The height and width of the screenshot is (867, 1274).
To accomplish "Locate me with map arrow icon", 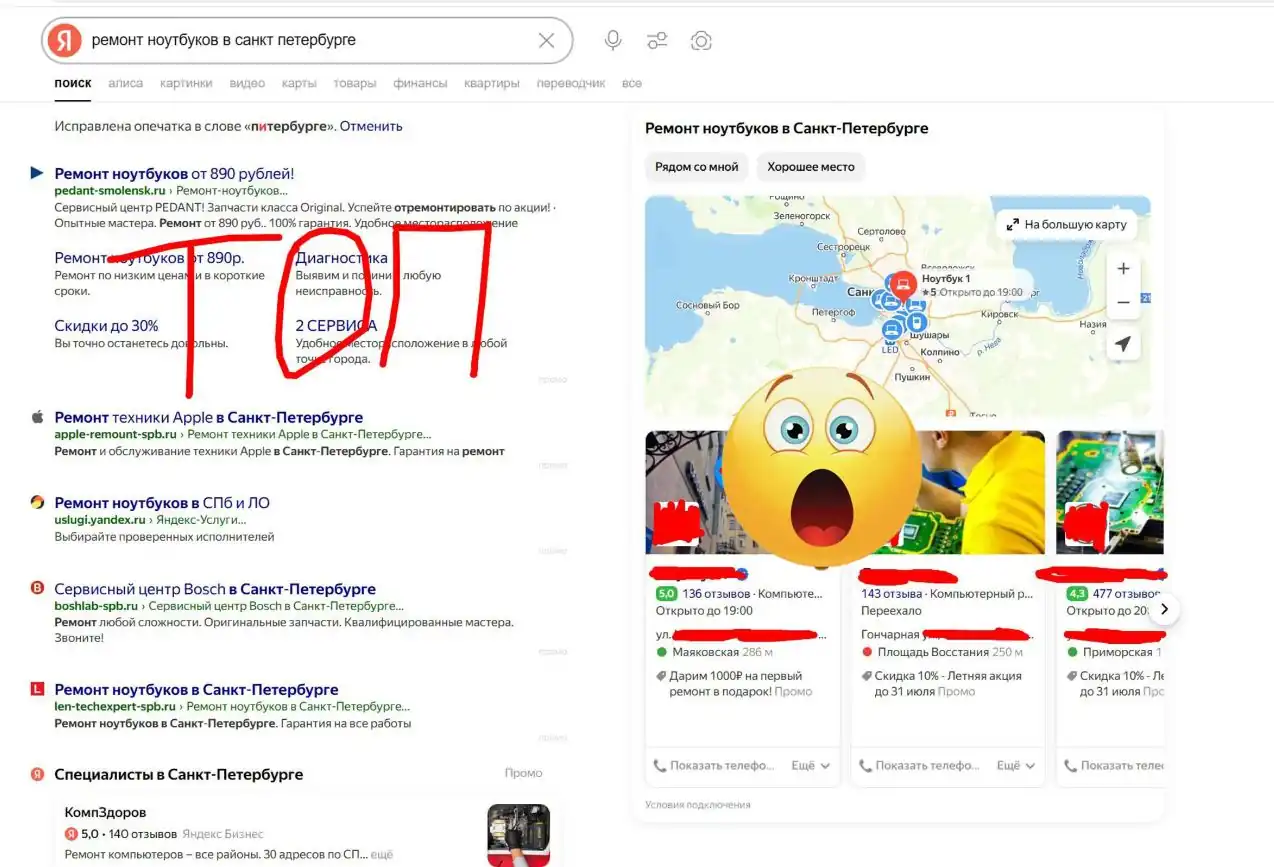I will tap(1123, 344).
